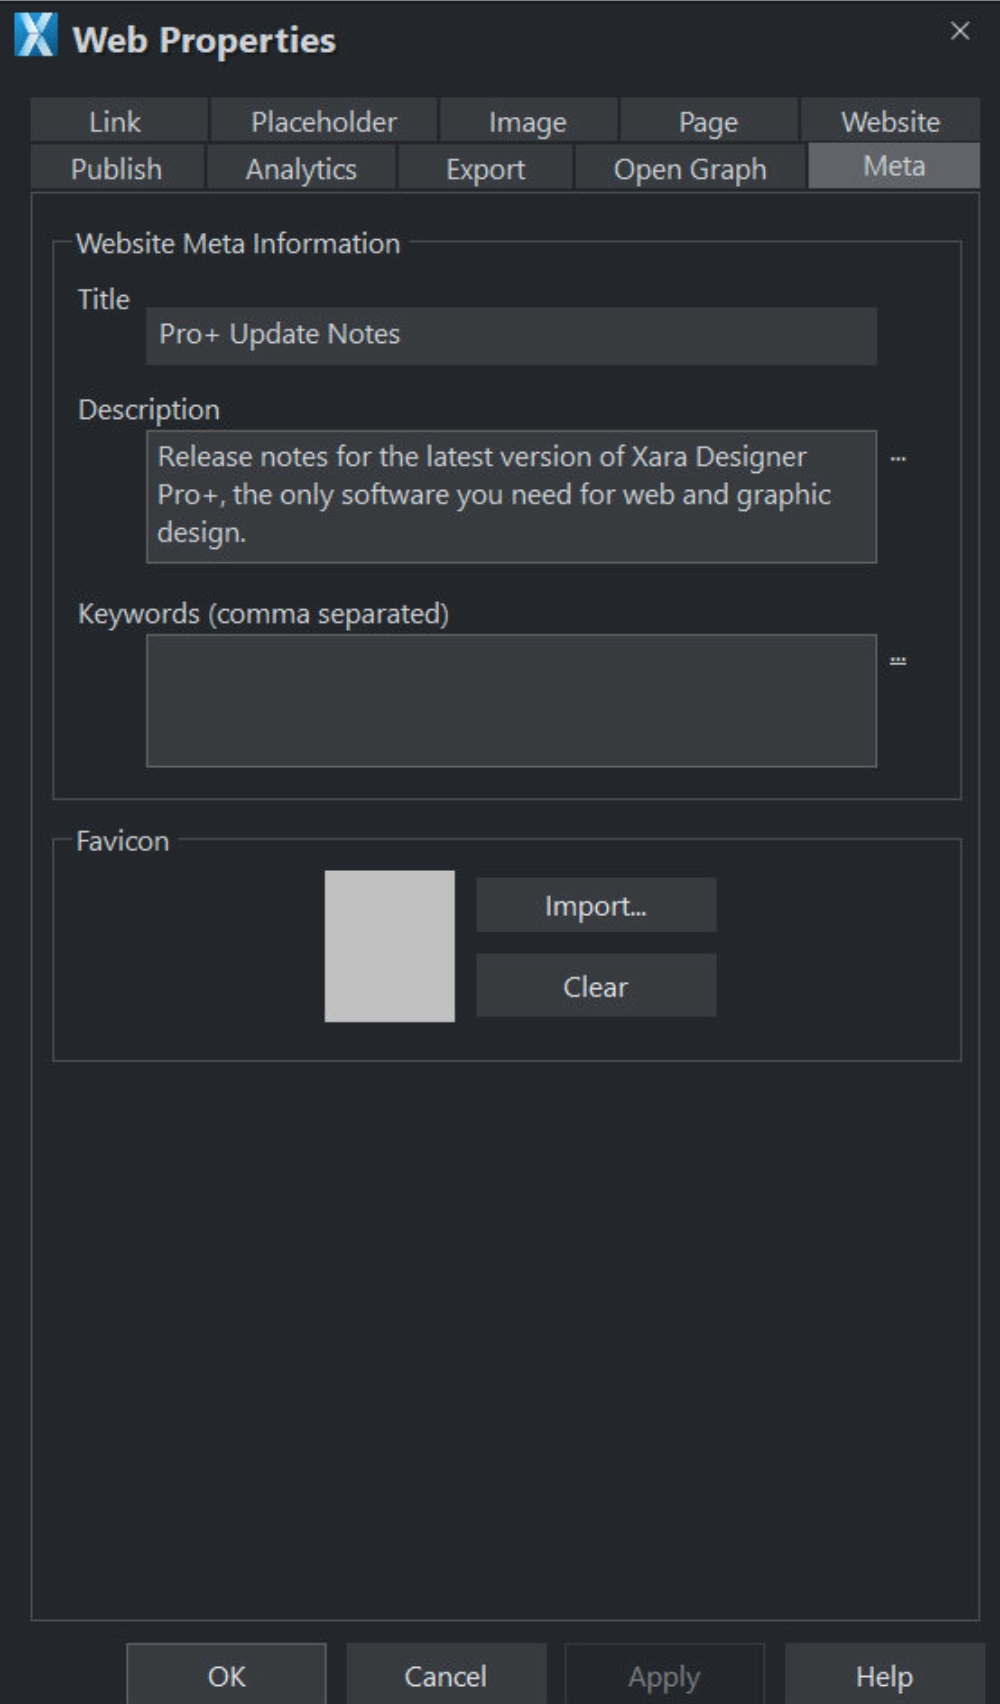
Task: Close the Web Properties window
Action: click(x=960, y=31)
